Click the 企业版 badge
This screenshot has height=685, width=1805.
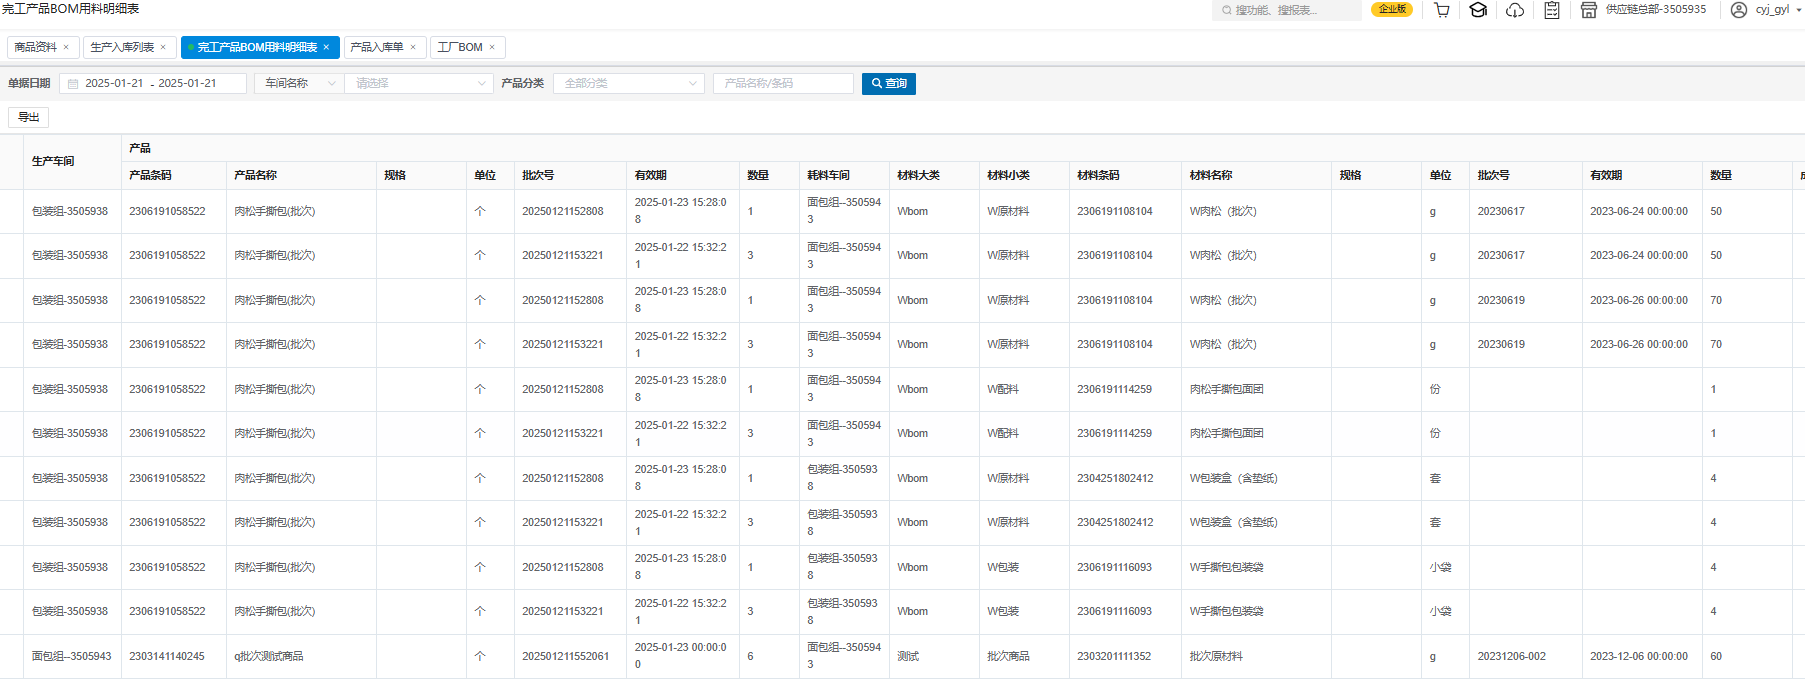1392,9
